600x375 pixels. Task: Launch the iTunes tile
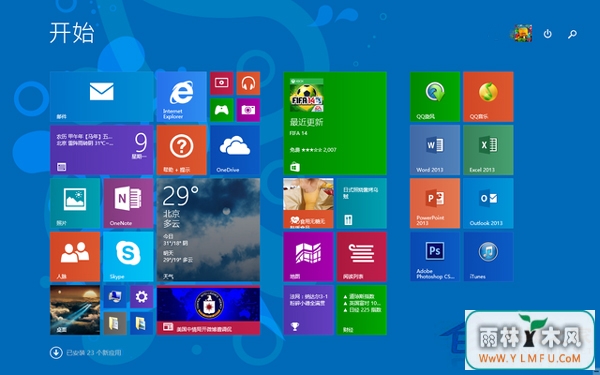pos(488,256)
